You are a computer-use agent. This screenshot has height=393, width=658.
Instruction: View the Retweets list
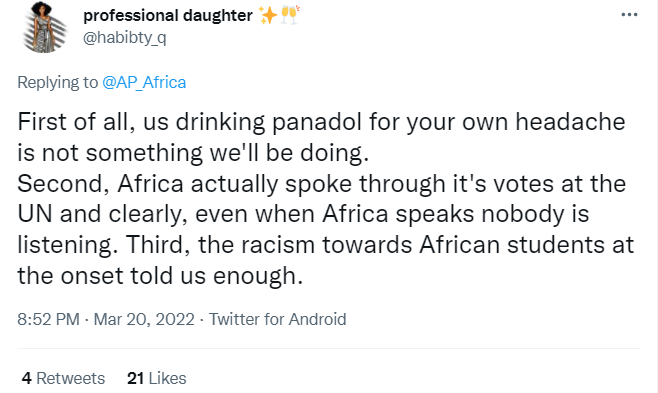(63, 378)
